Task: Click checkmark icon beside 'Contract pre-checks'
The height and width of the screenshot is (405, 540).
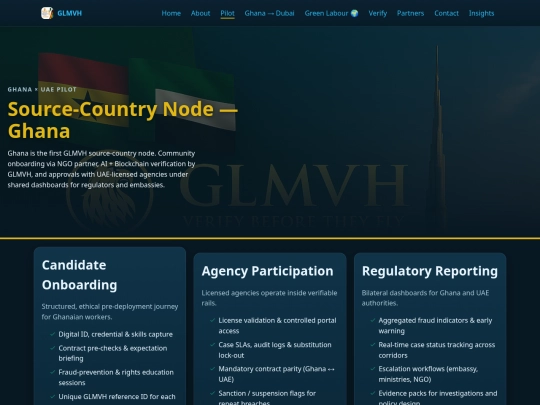Action: pos(52,348)
